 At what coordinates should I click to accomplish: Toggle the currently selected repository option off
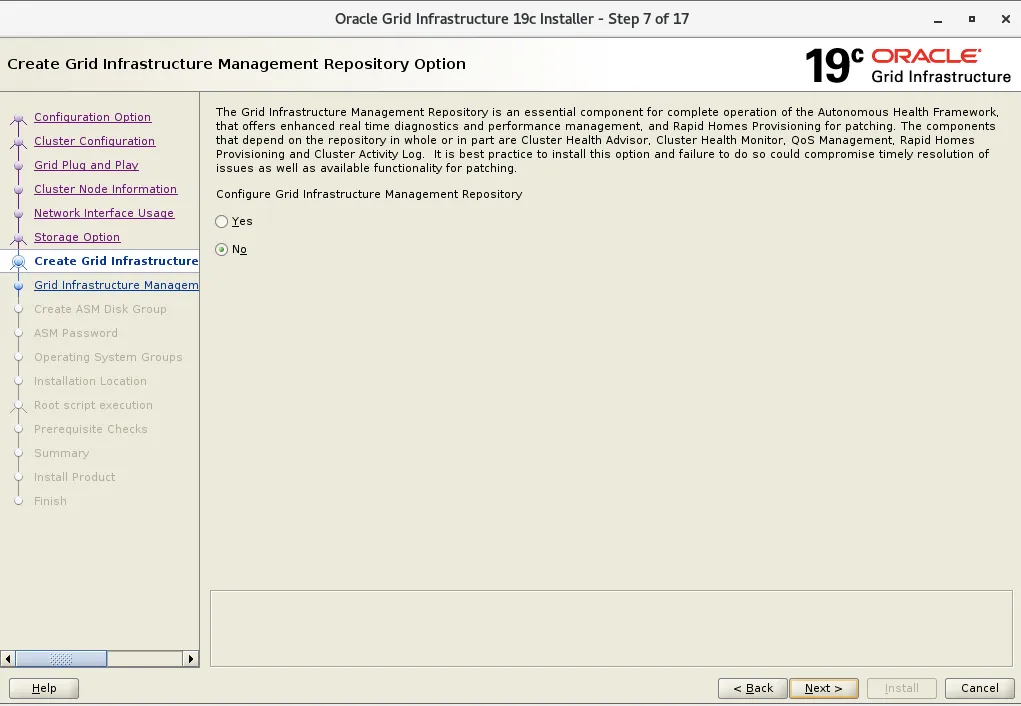(x=221, y=249)
